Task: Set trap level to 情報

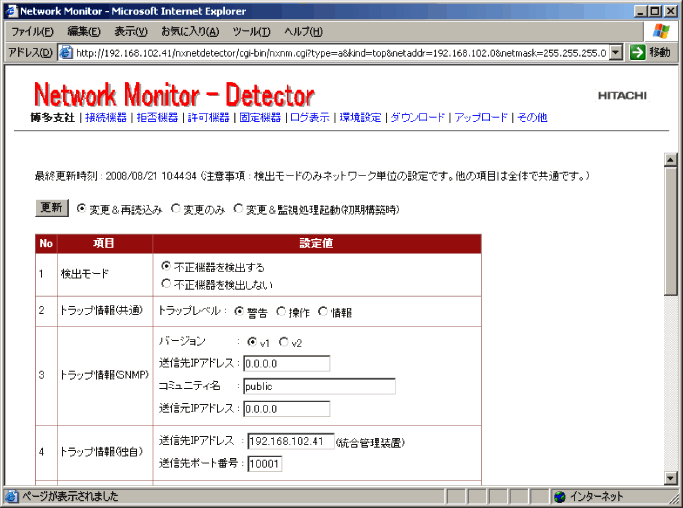Action: (x=323, y=311)
